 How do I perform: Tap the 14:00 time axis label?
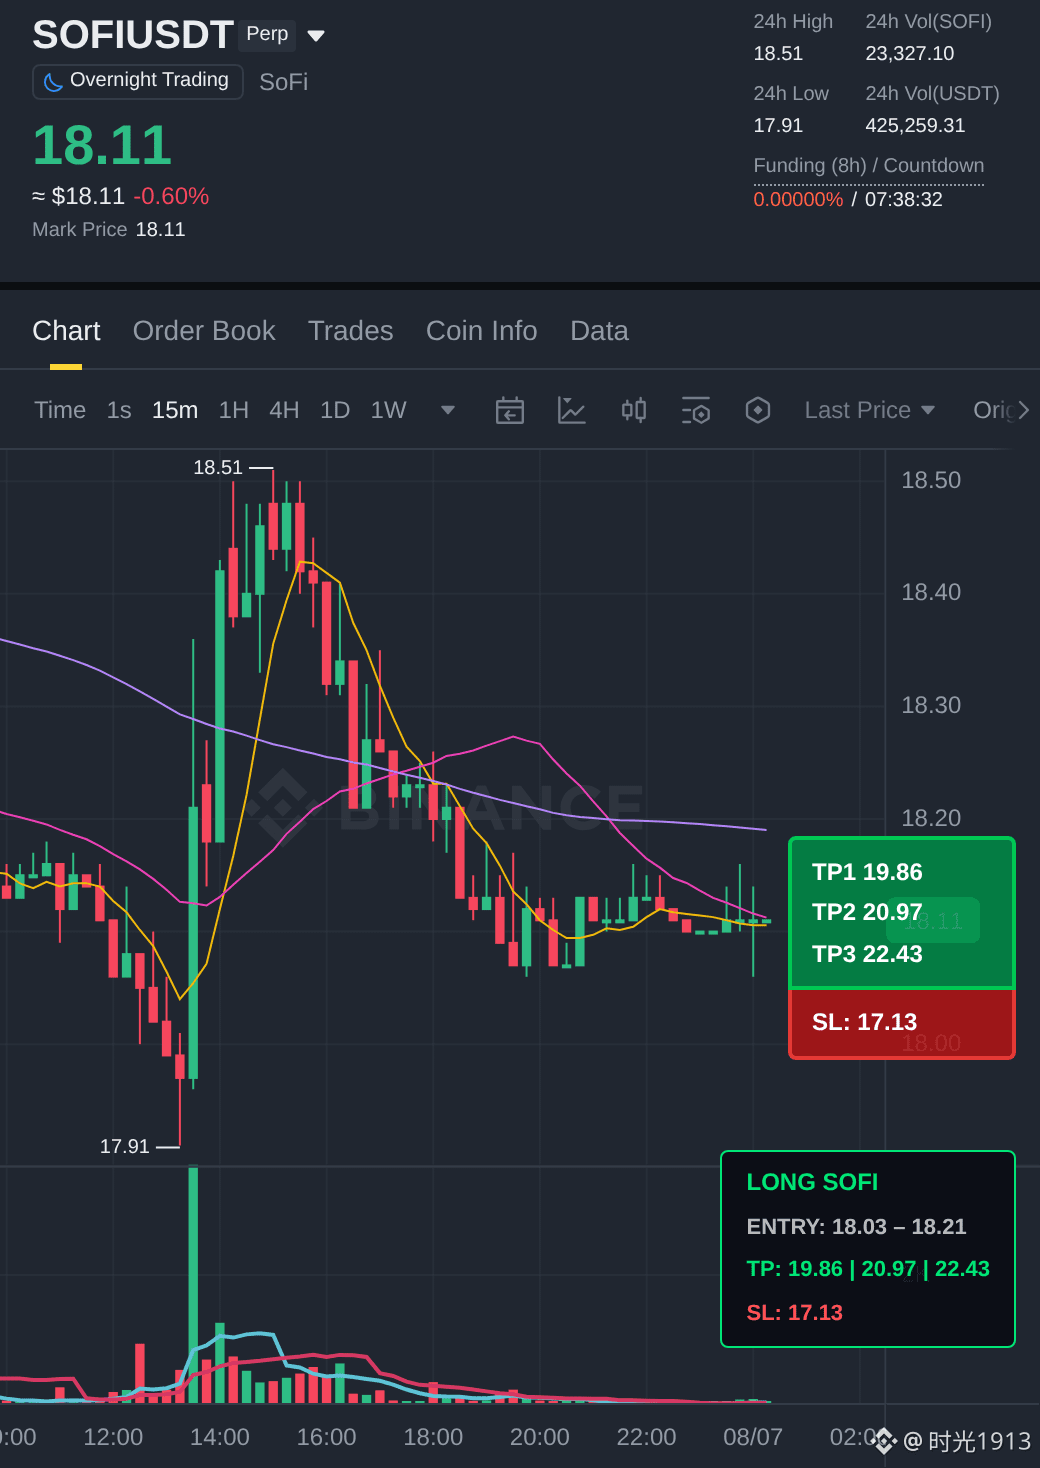point(220,1438)
